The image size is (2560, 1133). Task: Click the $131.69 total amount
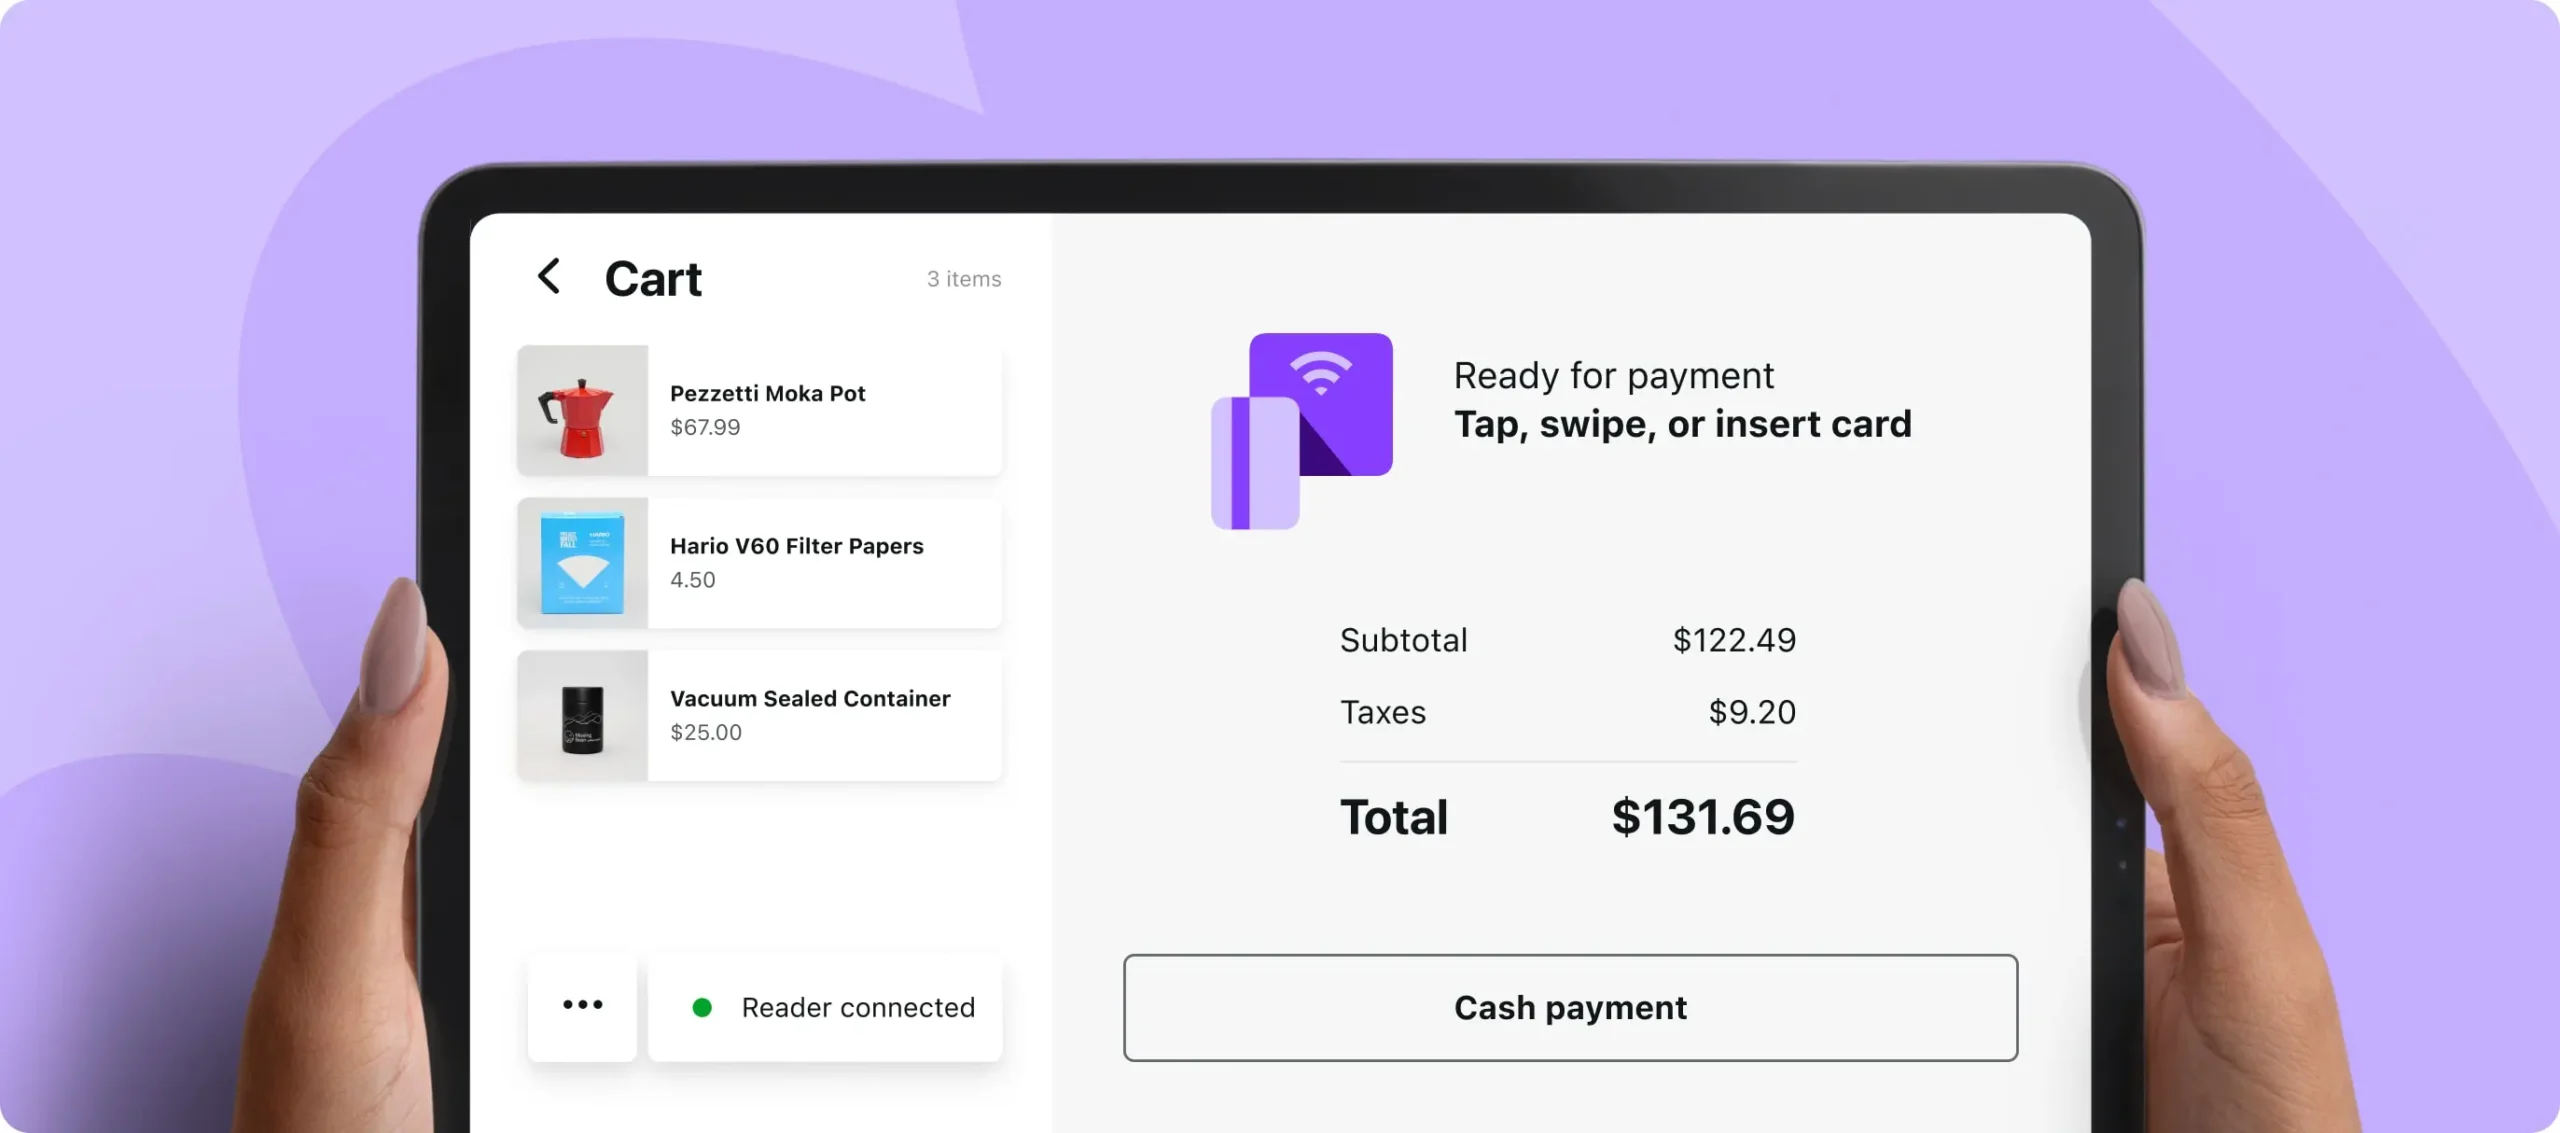1702,818
